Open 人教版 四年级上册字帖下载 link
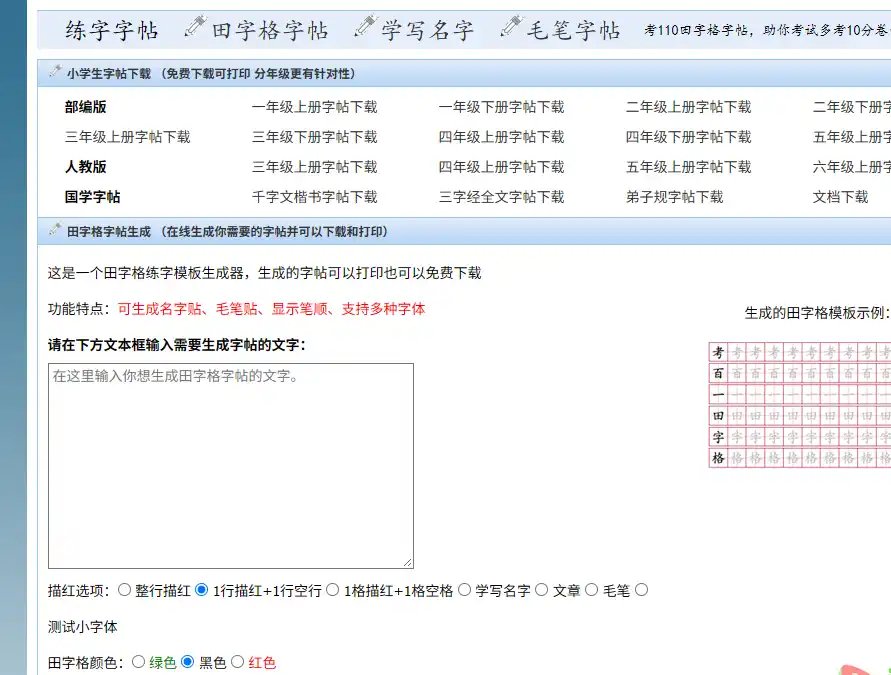This screenshot has width=891, height=675. (x=501, y=167)
